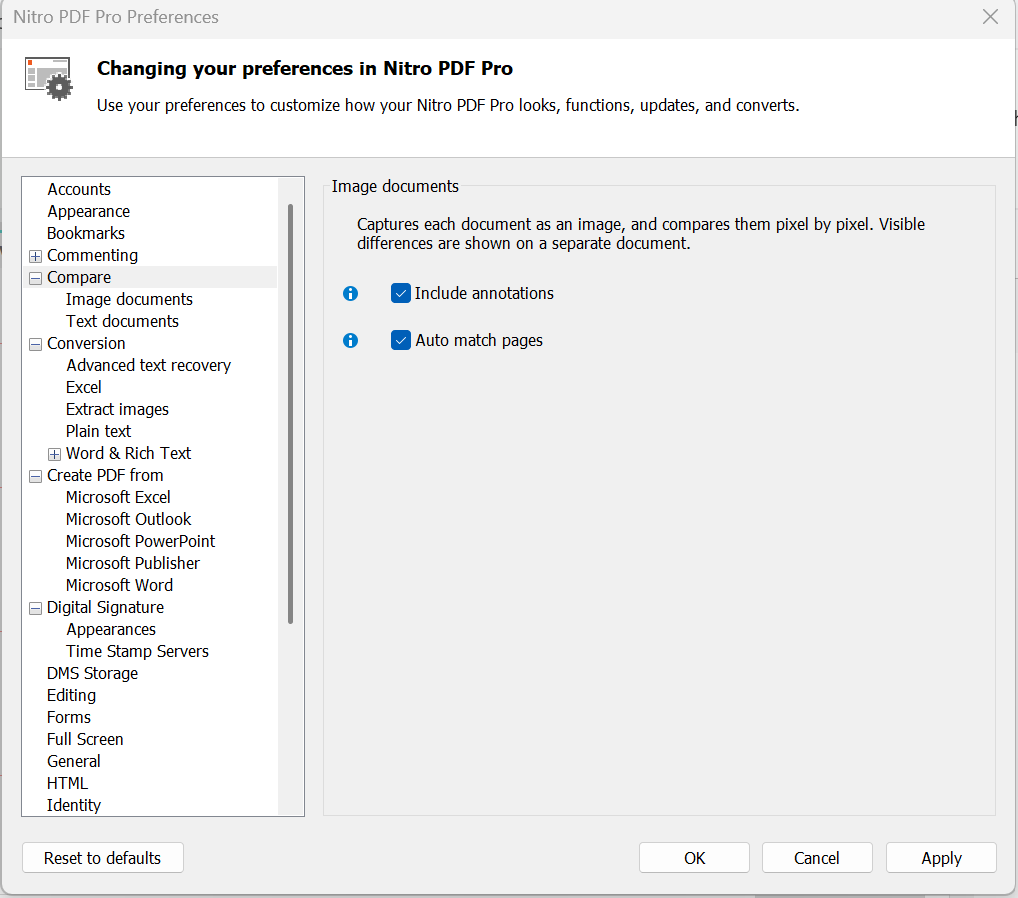Expand the Word & Rich Text node
Image resolution: width=1018 pixels, height=898 pixels.
(x=55, y=454)
